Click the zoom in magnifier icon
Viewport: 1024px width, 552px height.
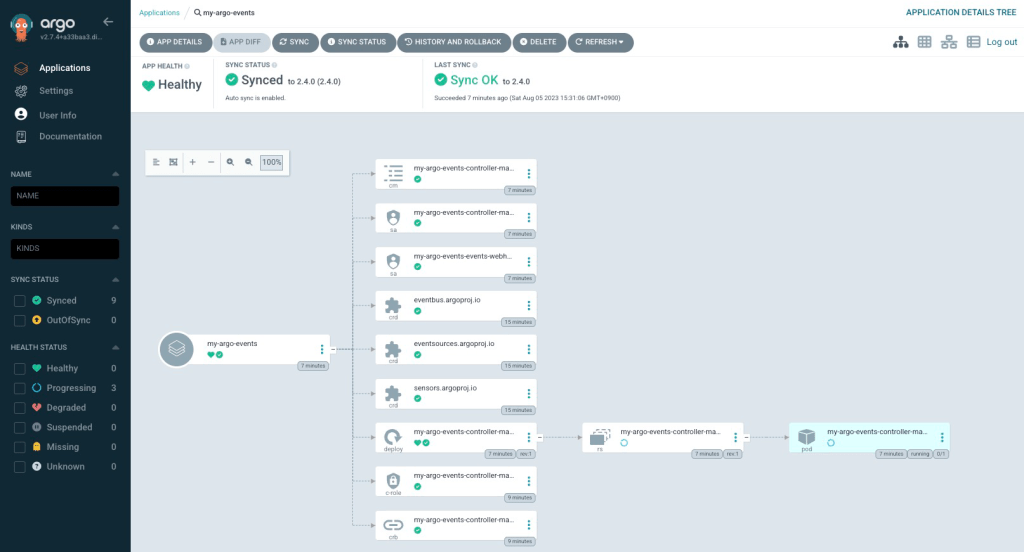(230, 162)
